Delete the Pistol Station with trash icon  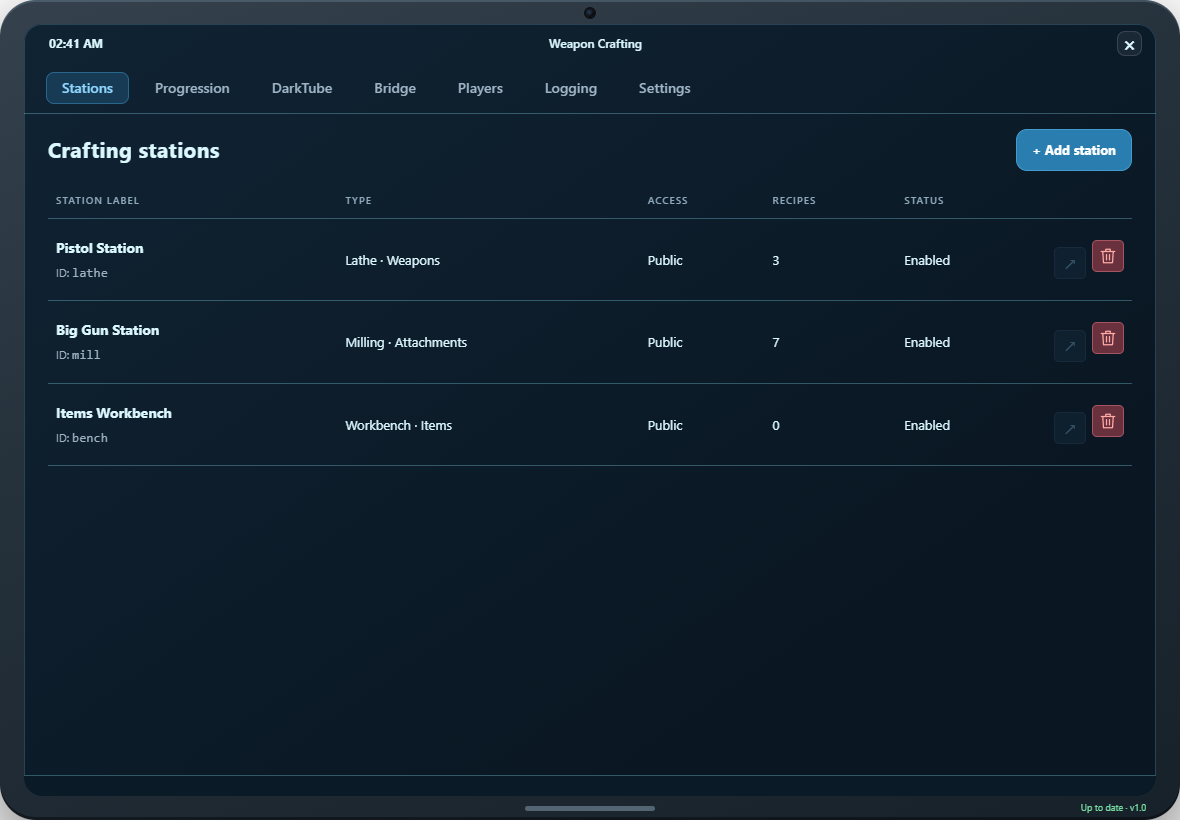coord(1108,256)
